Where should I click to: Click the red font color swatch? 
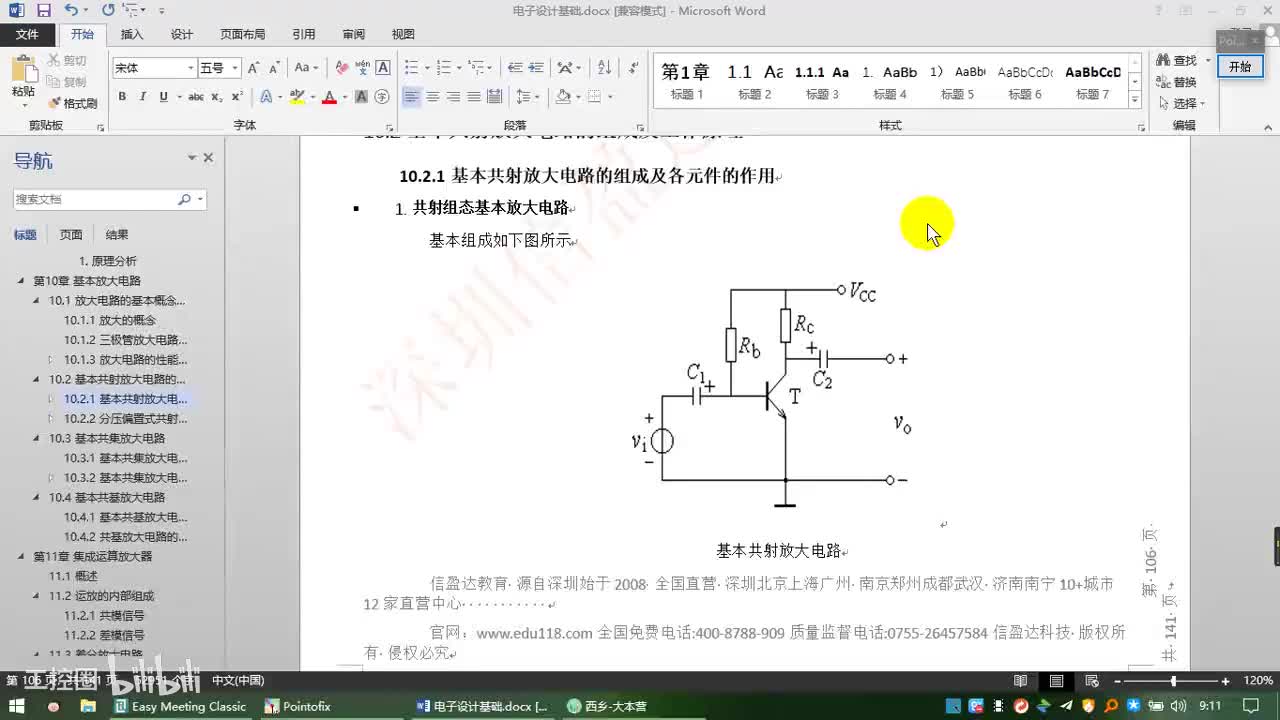coord(327,97)
